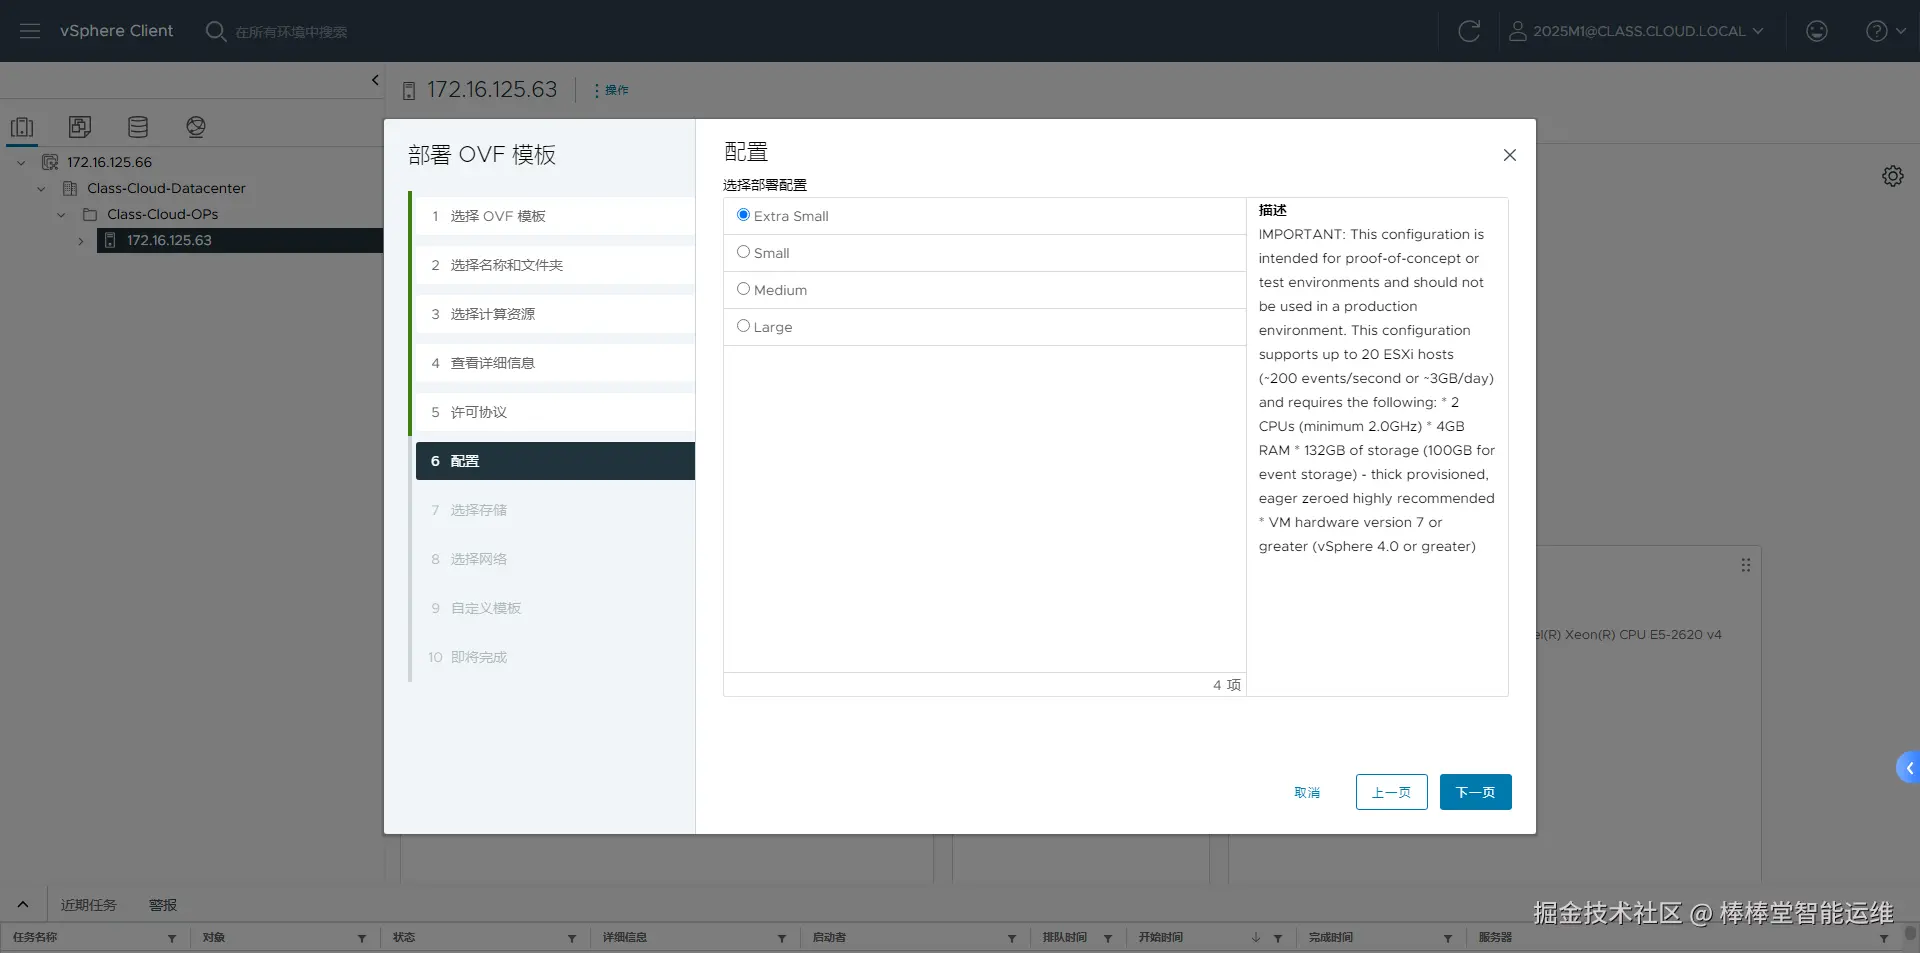Open the smiley feedback icon
This screenshot has height=953, width=1920.
pyautogui.click(x=1817, y=31)
